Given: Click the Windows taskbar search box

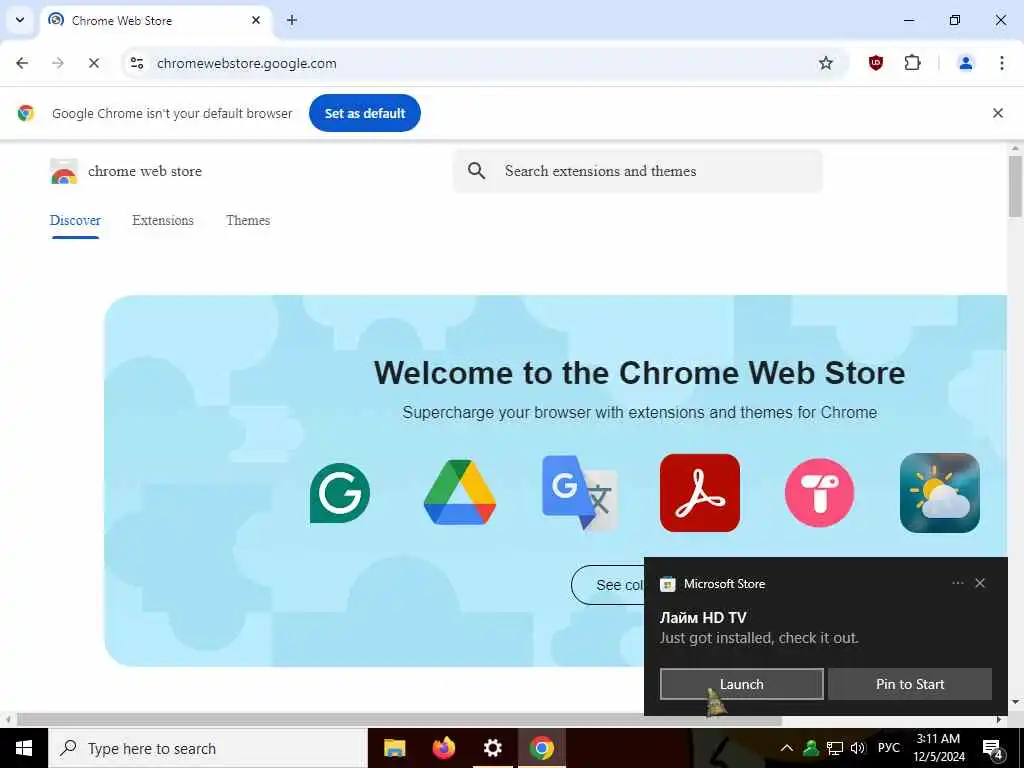Looking at the screenshot, I should [x=208, y=748].
